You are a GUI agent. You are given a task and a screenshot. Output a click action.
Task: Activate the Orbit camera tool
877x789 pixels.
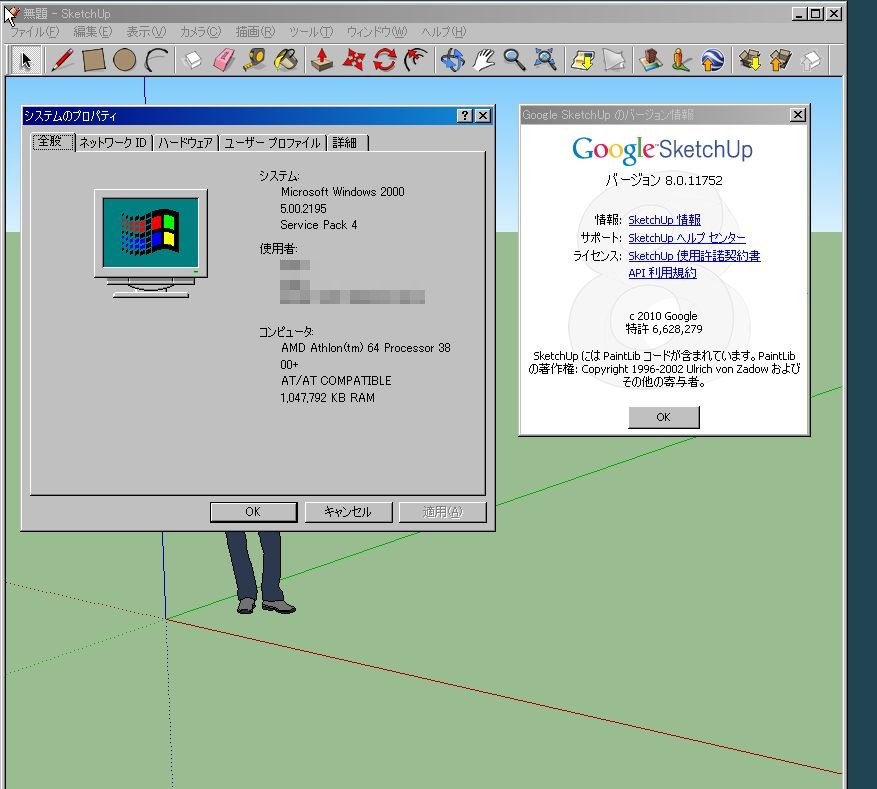[452, 60]
